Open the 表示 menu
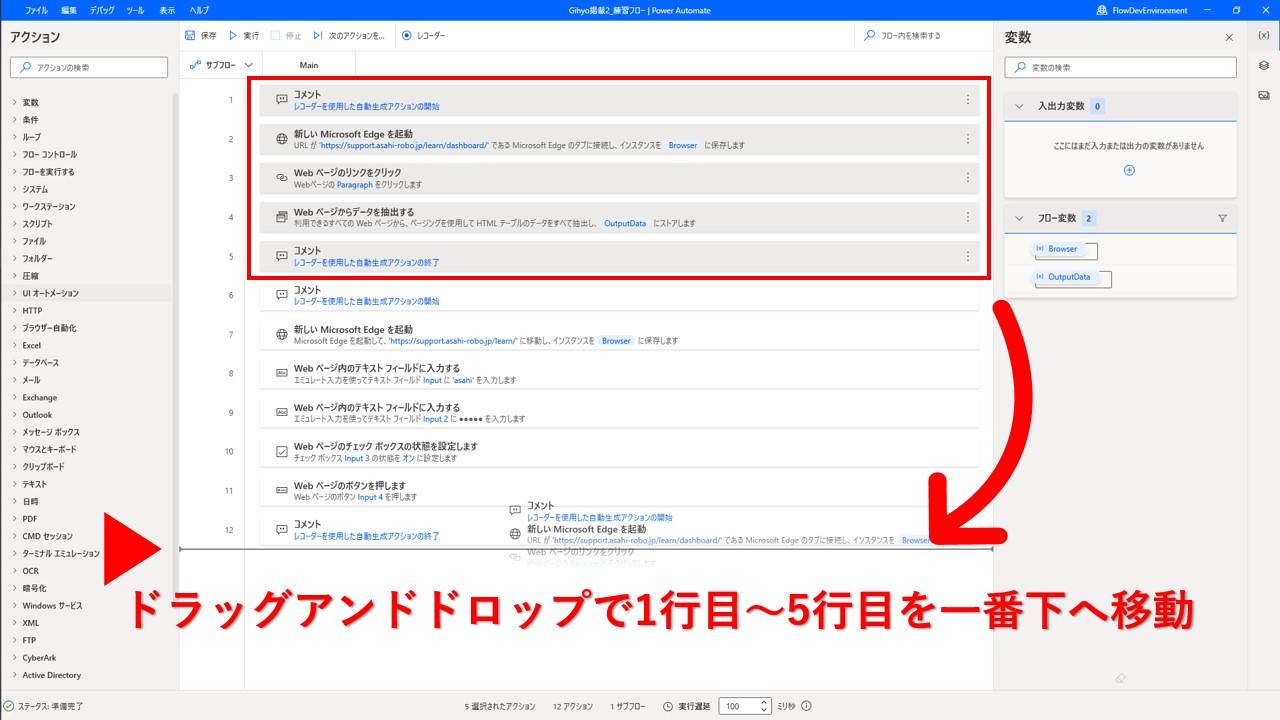Viewport: 1280px width, 720px height. [x=166, y=10]
